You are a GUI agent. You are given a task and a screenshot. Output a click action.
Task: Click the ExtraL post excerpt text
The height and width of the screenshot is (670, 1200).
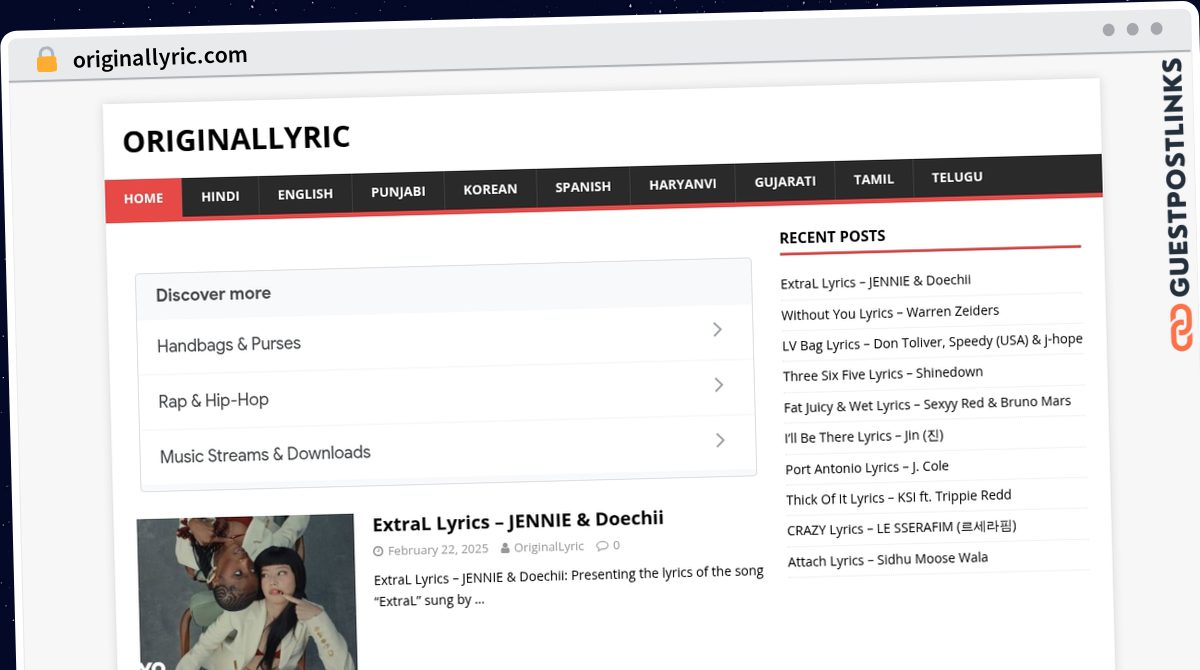click(x=569, y=586)
